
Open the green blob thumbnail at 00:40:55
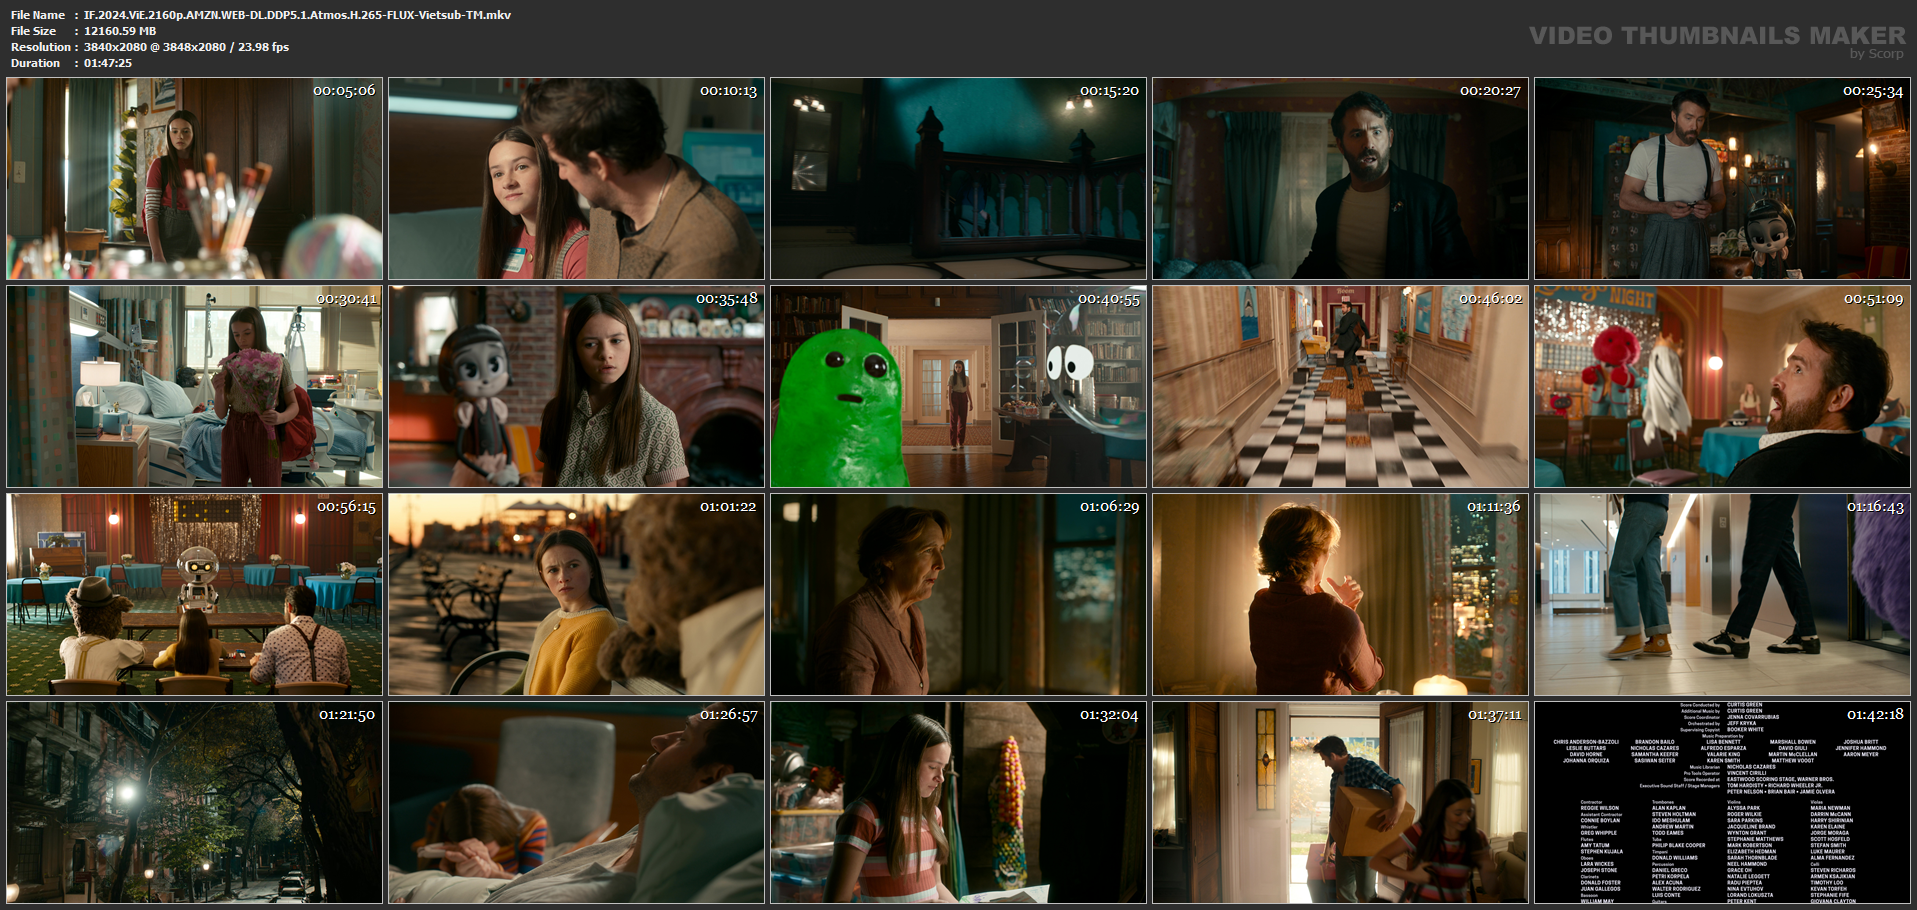coord(959,387)
